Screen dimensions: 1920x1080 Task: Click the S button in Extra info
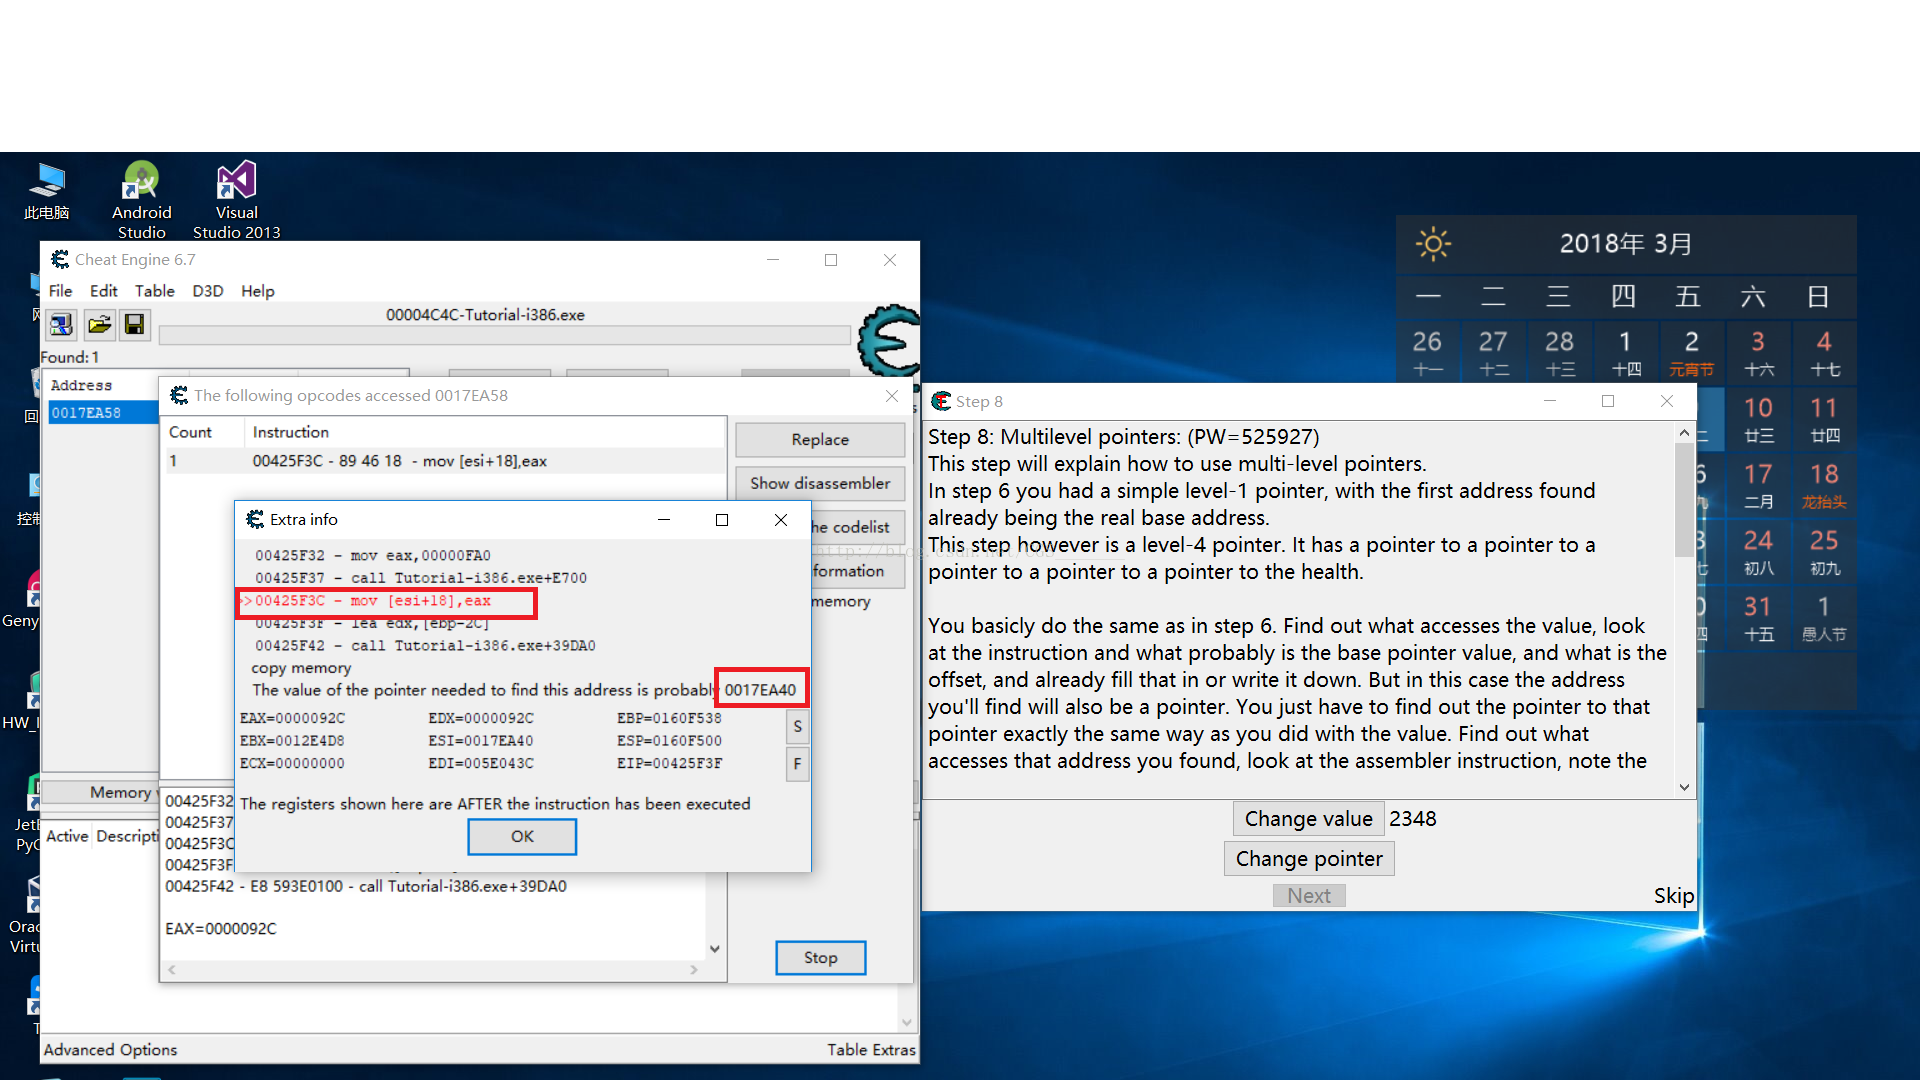(x=797, y=727)
